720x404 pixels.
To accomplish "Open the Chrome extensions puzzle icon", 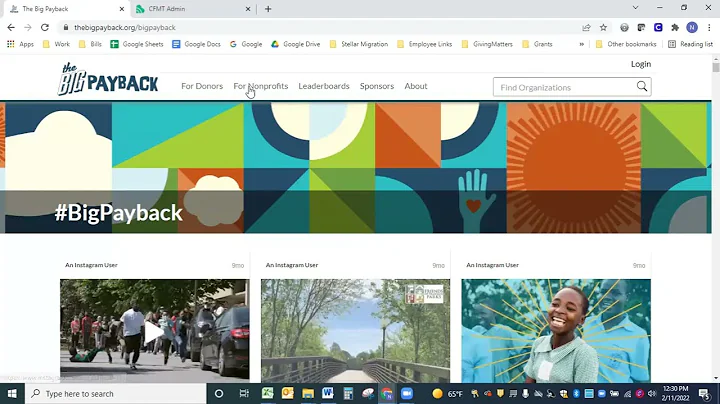I will [675, 28].
